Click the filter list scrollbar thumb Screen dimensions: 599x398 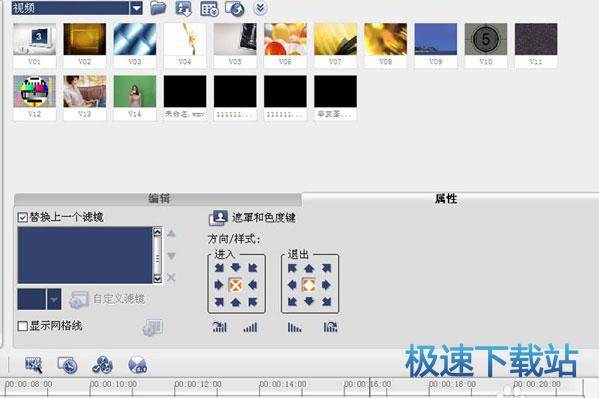click(157, 259)
